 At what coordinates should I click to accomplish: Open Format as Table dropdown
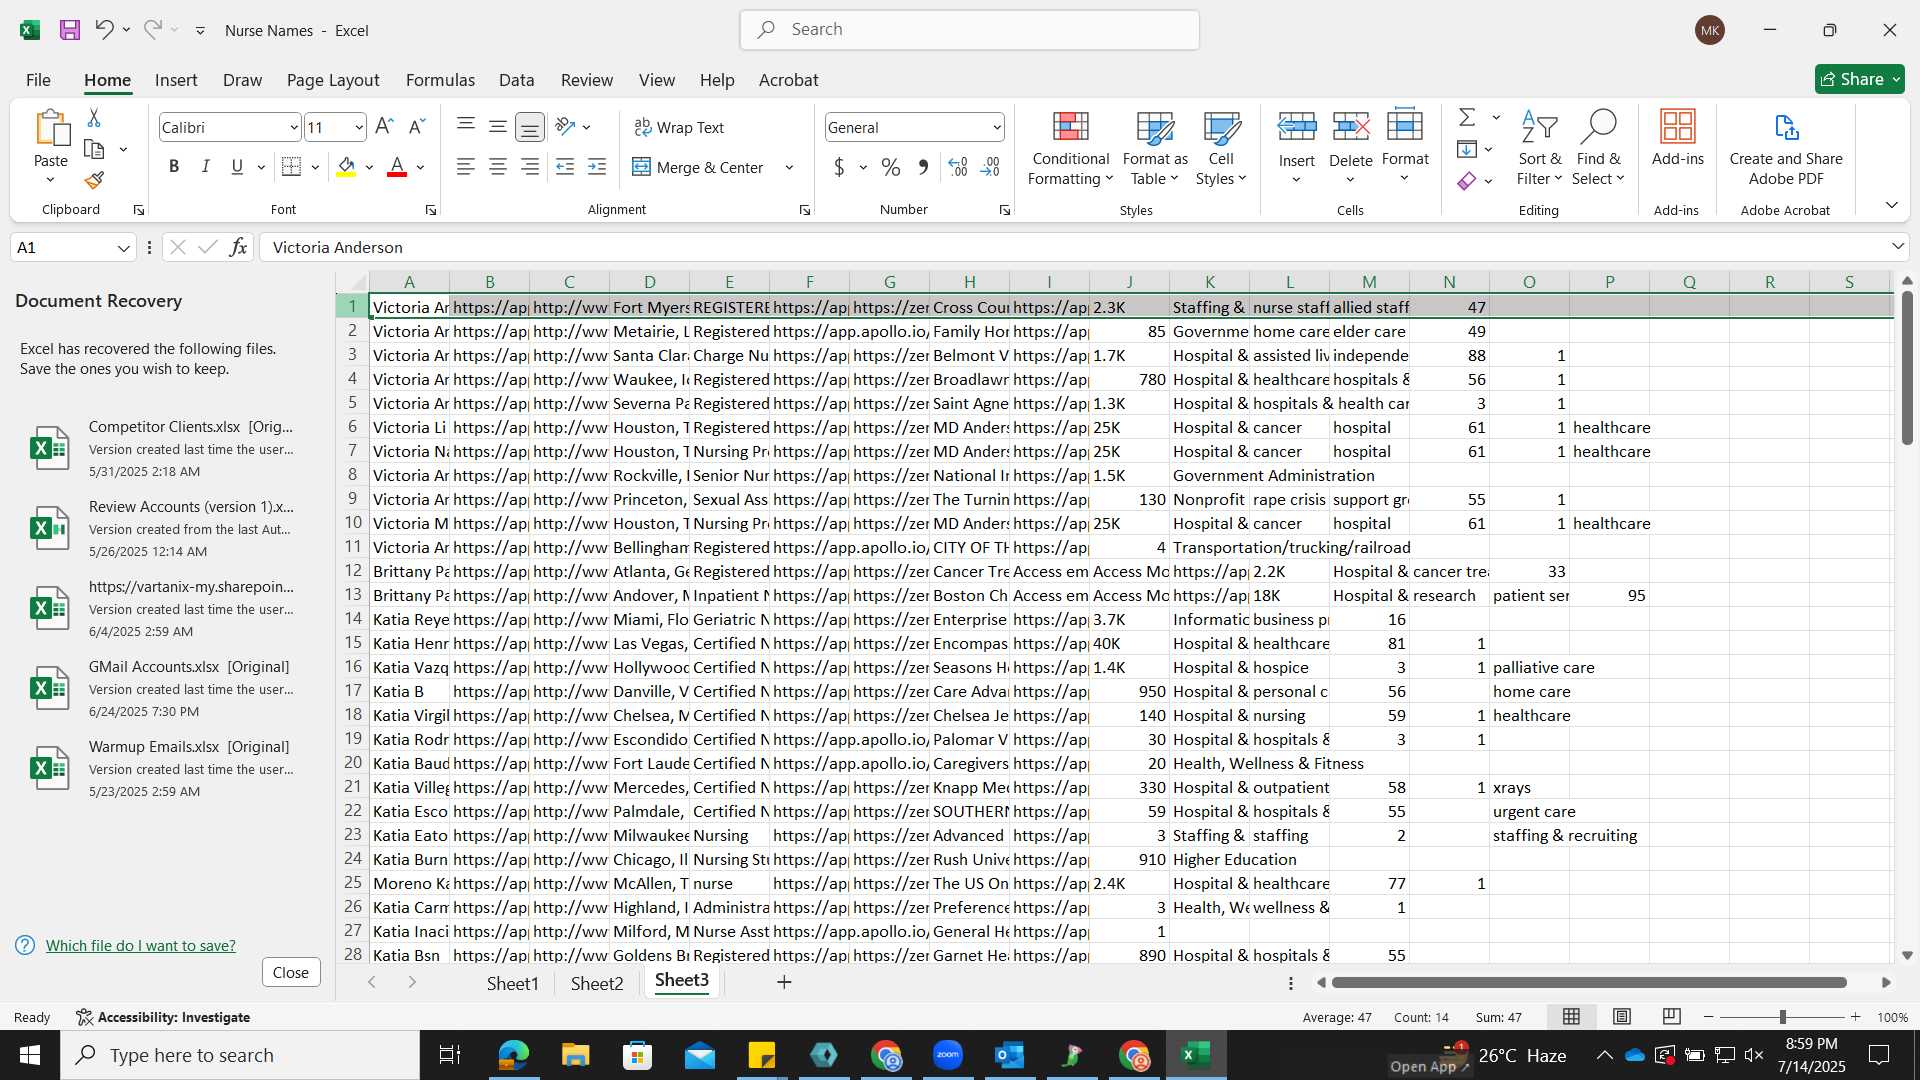click(x=1155, y=148)
